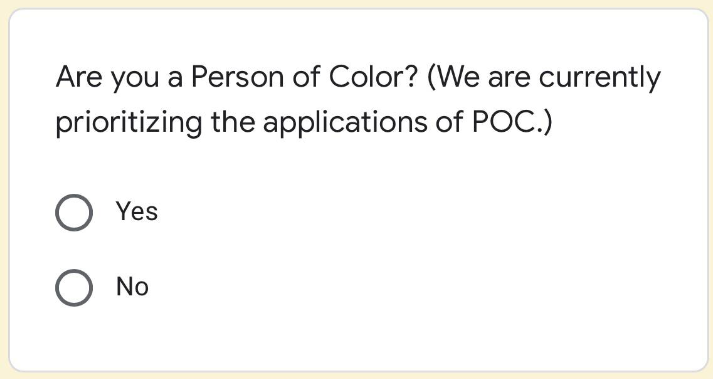Click the "Yes" option label text

click(137, 212)
